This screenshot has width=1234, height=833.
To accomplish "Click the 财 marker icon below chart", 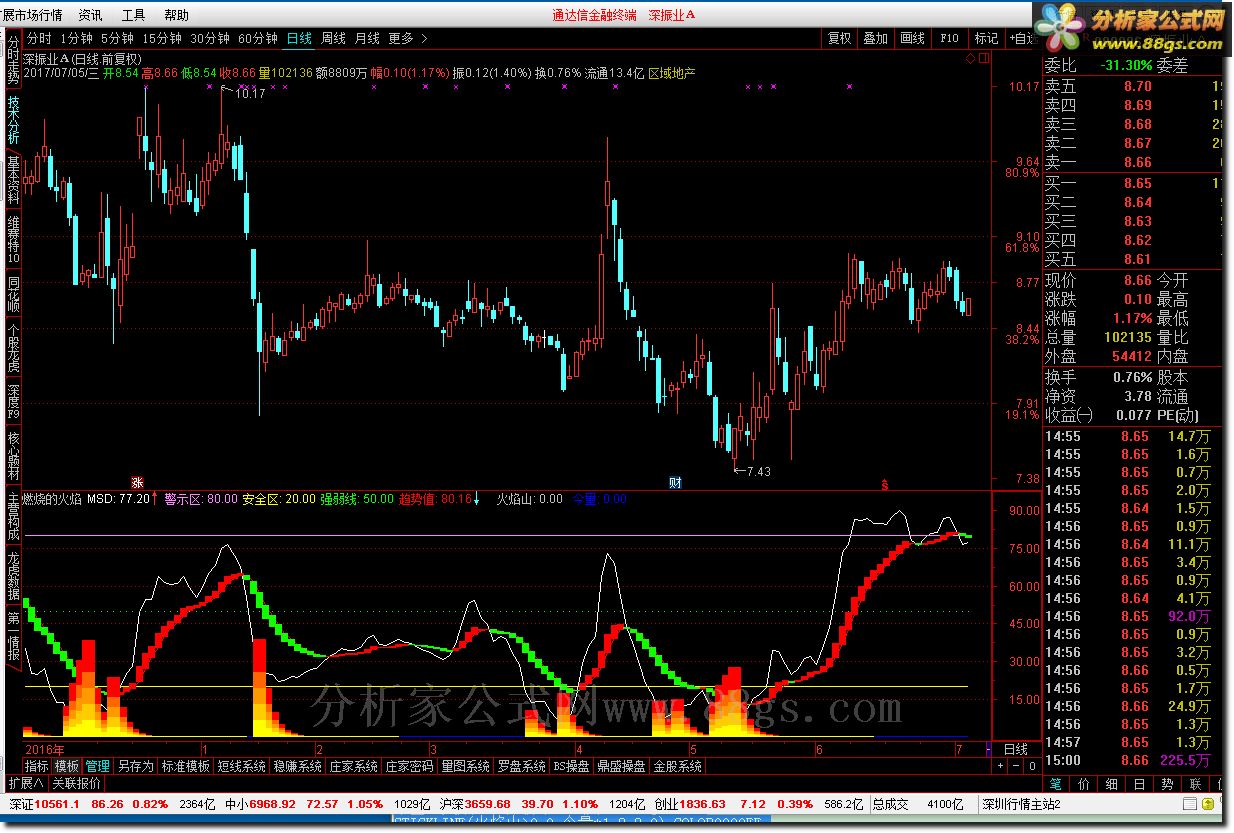I will tap(675, 483).
